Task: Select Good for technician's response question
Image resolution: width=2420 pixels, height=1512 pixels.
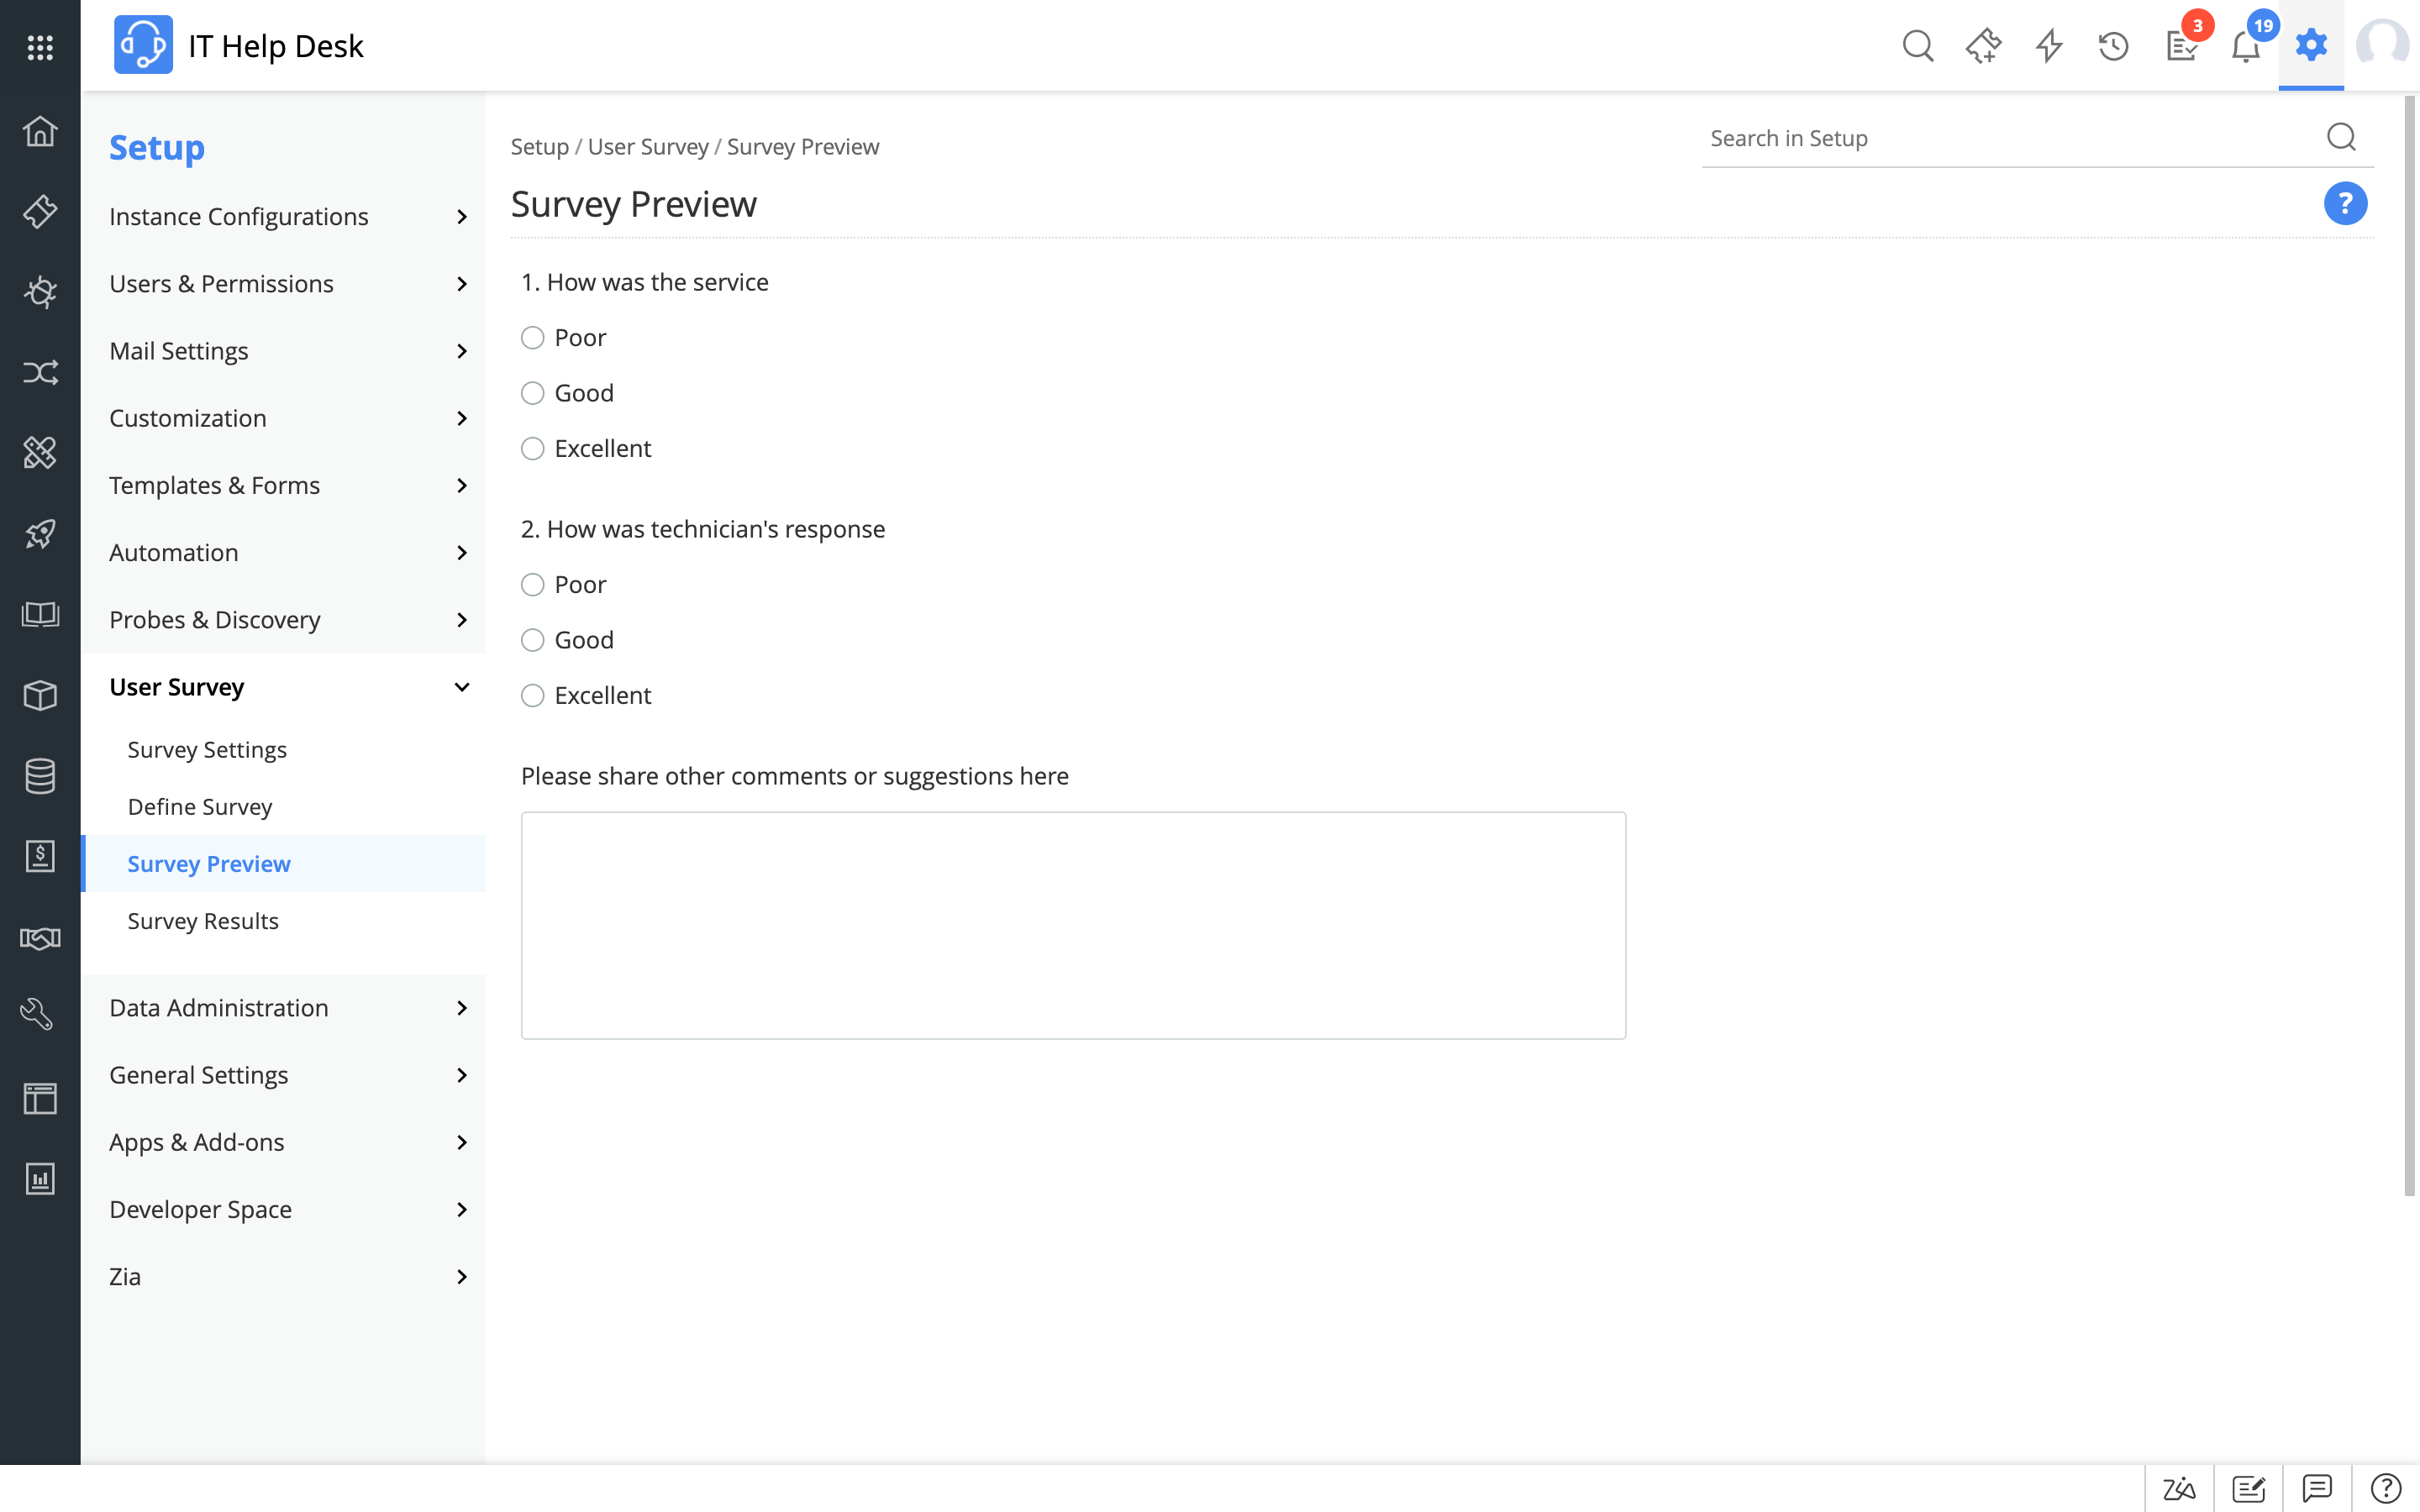Action: coord(533,640)
